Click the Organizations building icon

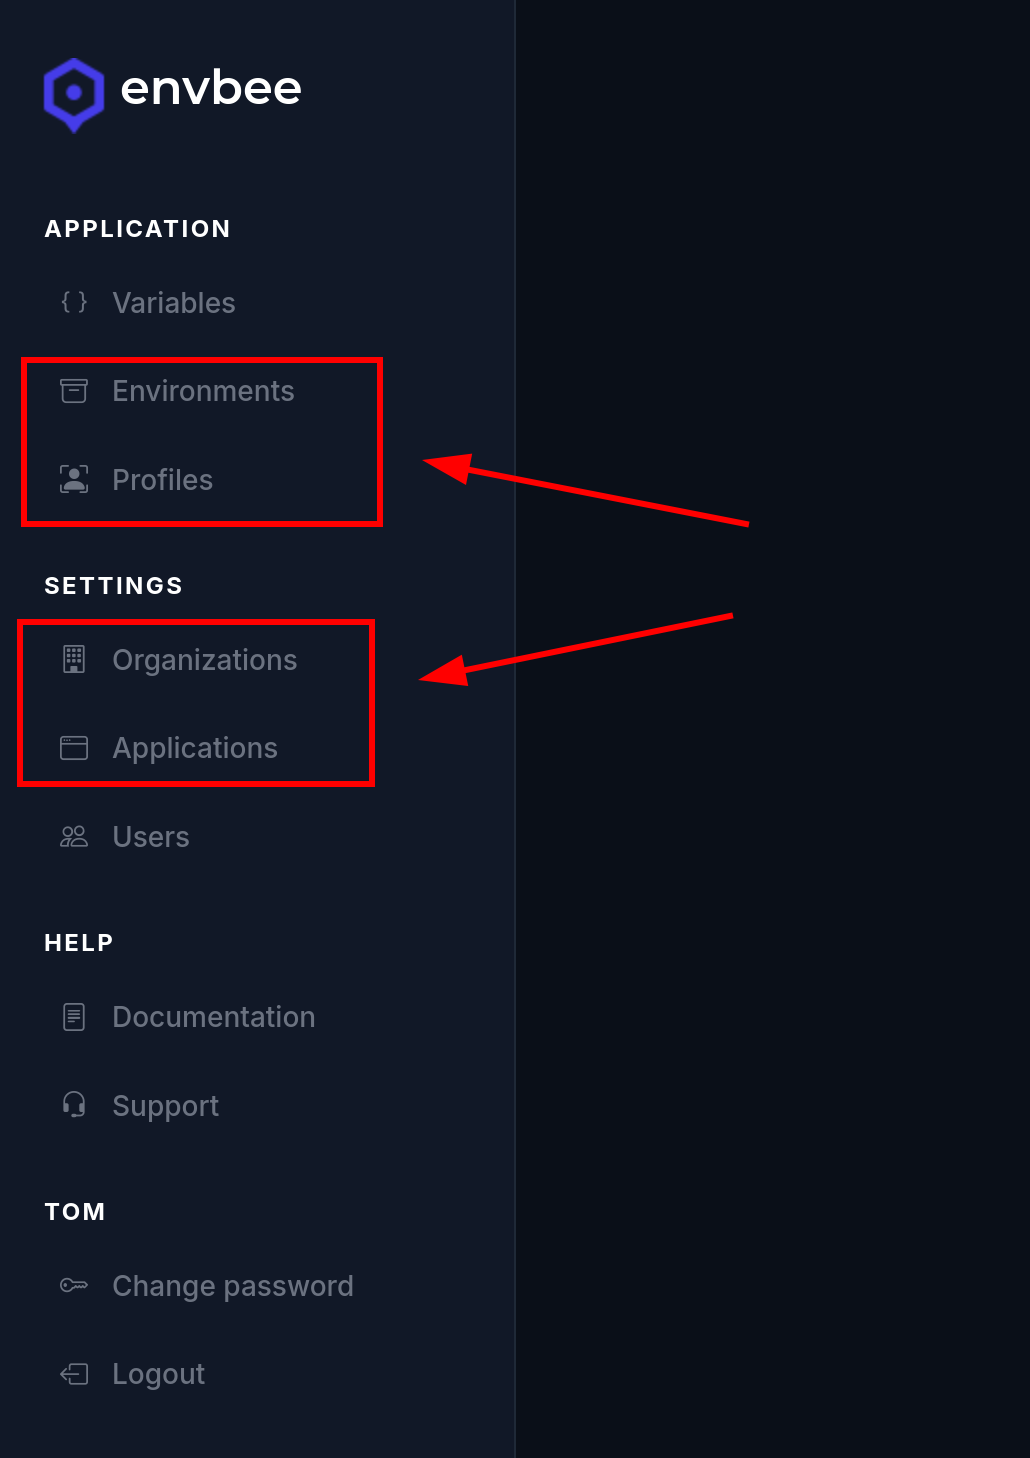click(74, 659)
